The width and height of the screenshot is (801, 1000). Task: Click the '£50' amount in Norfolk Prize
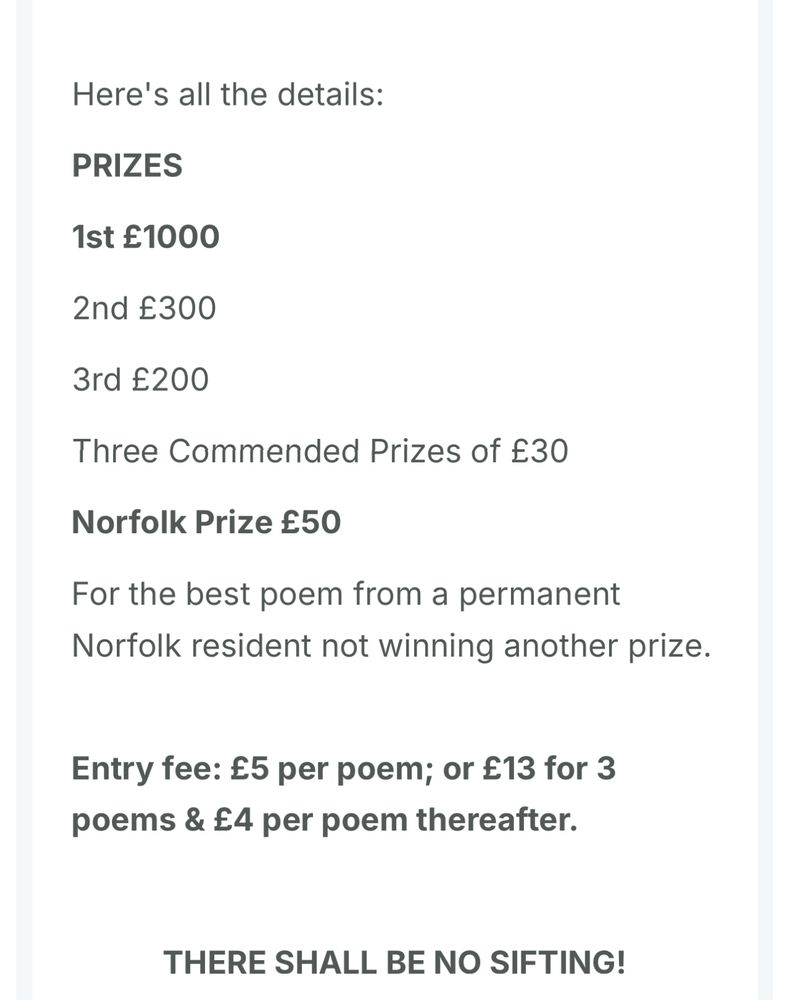311,522
